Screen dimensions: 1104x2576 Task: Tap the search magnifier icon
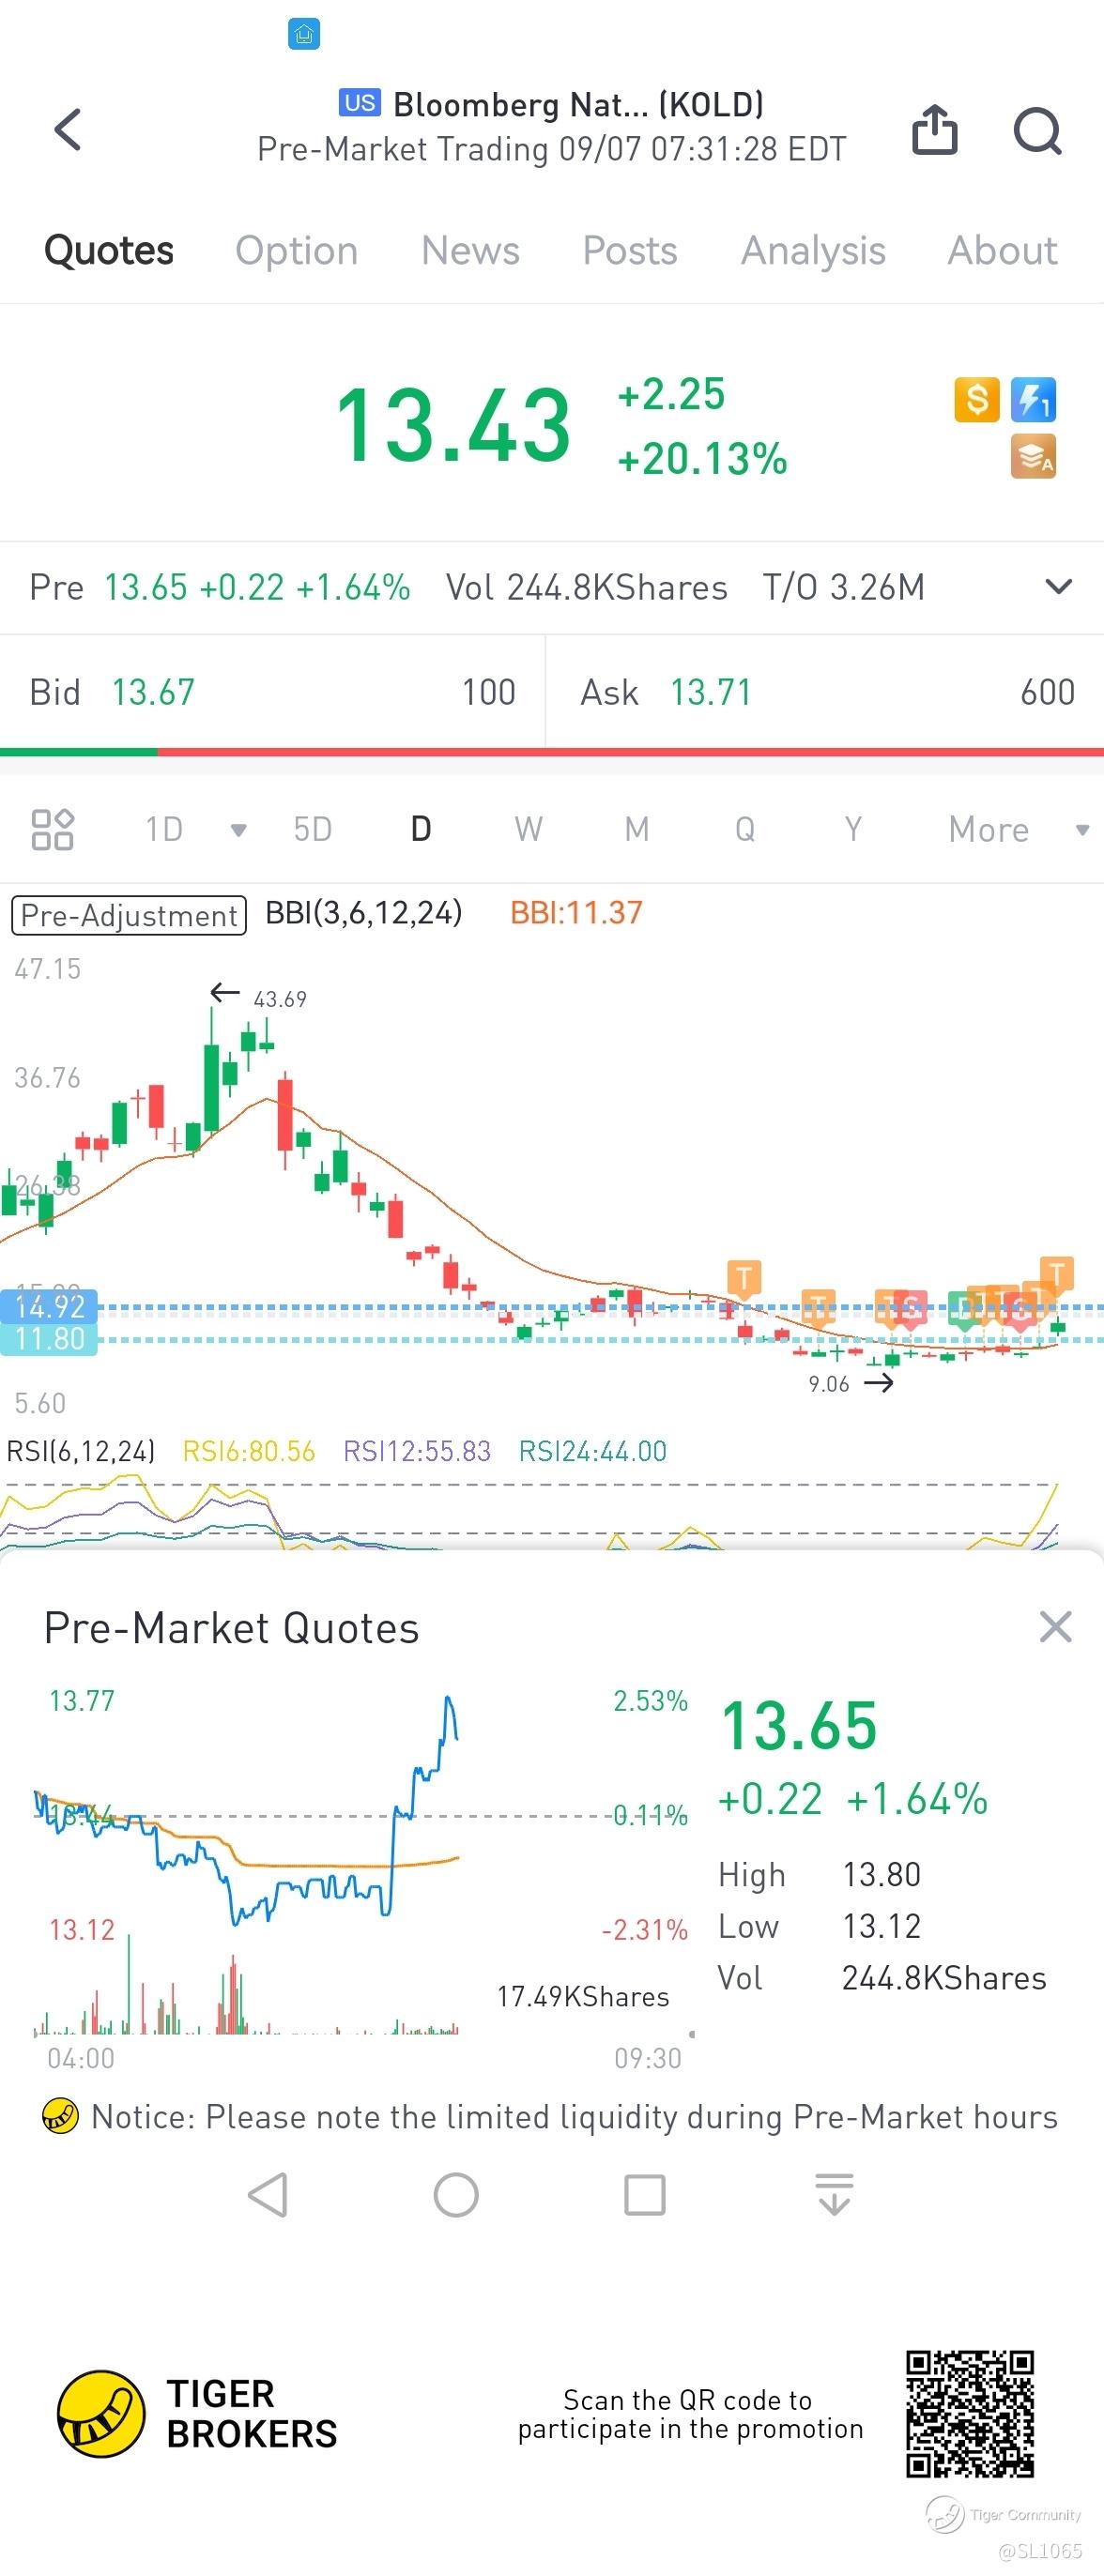coord(1038,130)
